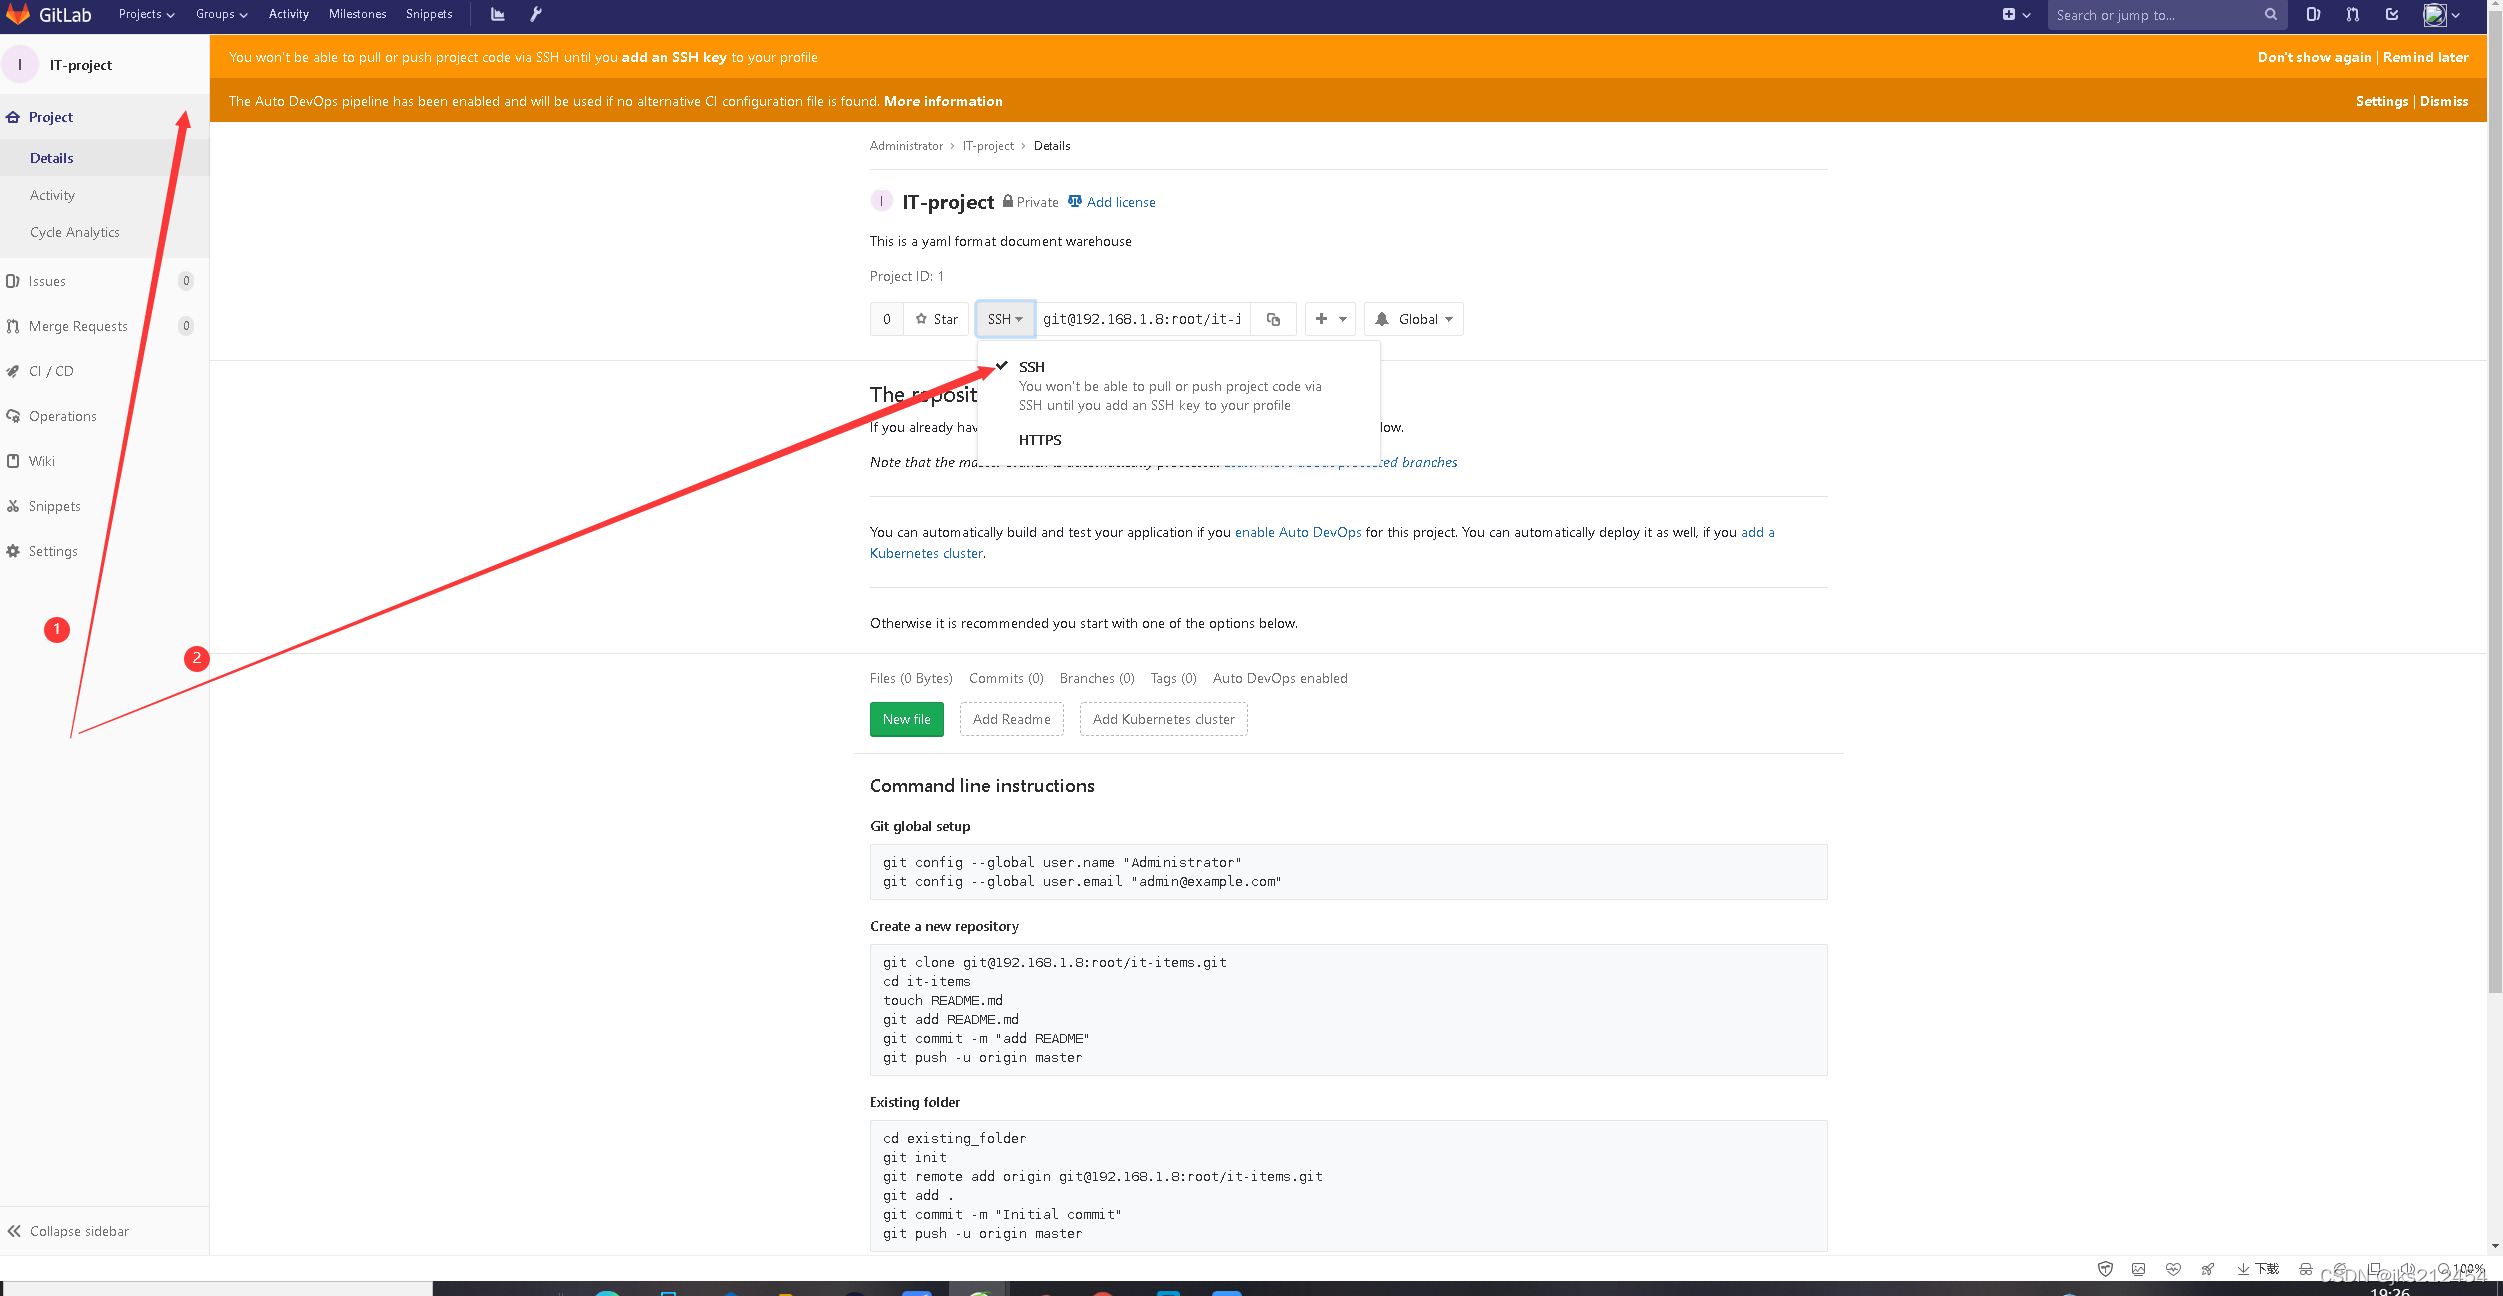Click the new item plus icon in the top bar
The width and height of the screenshot is (2503, 1296).
tap(2008, 14)
